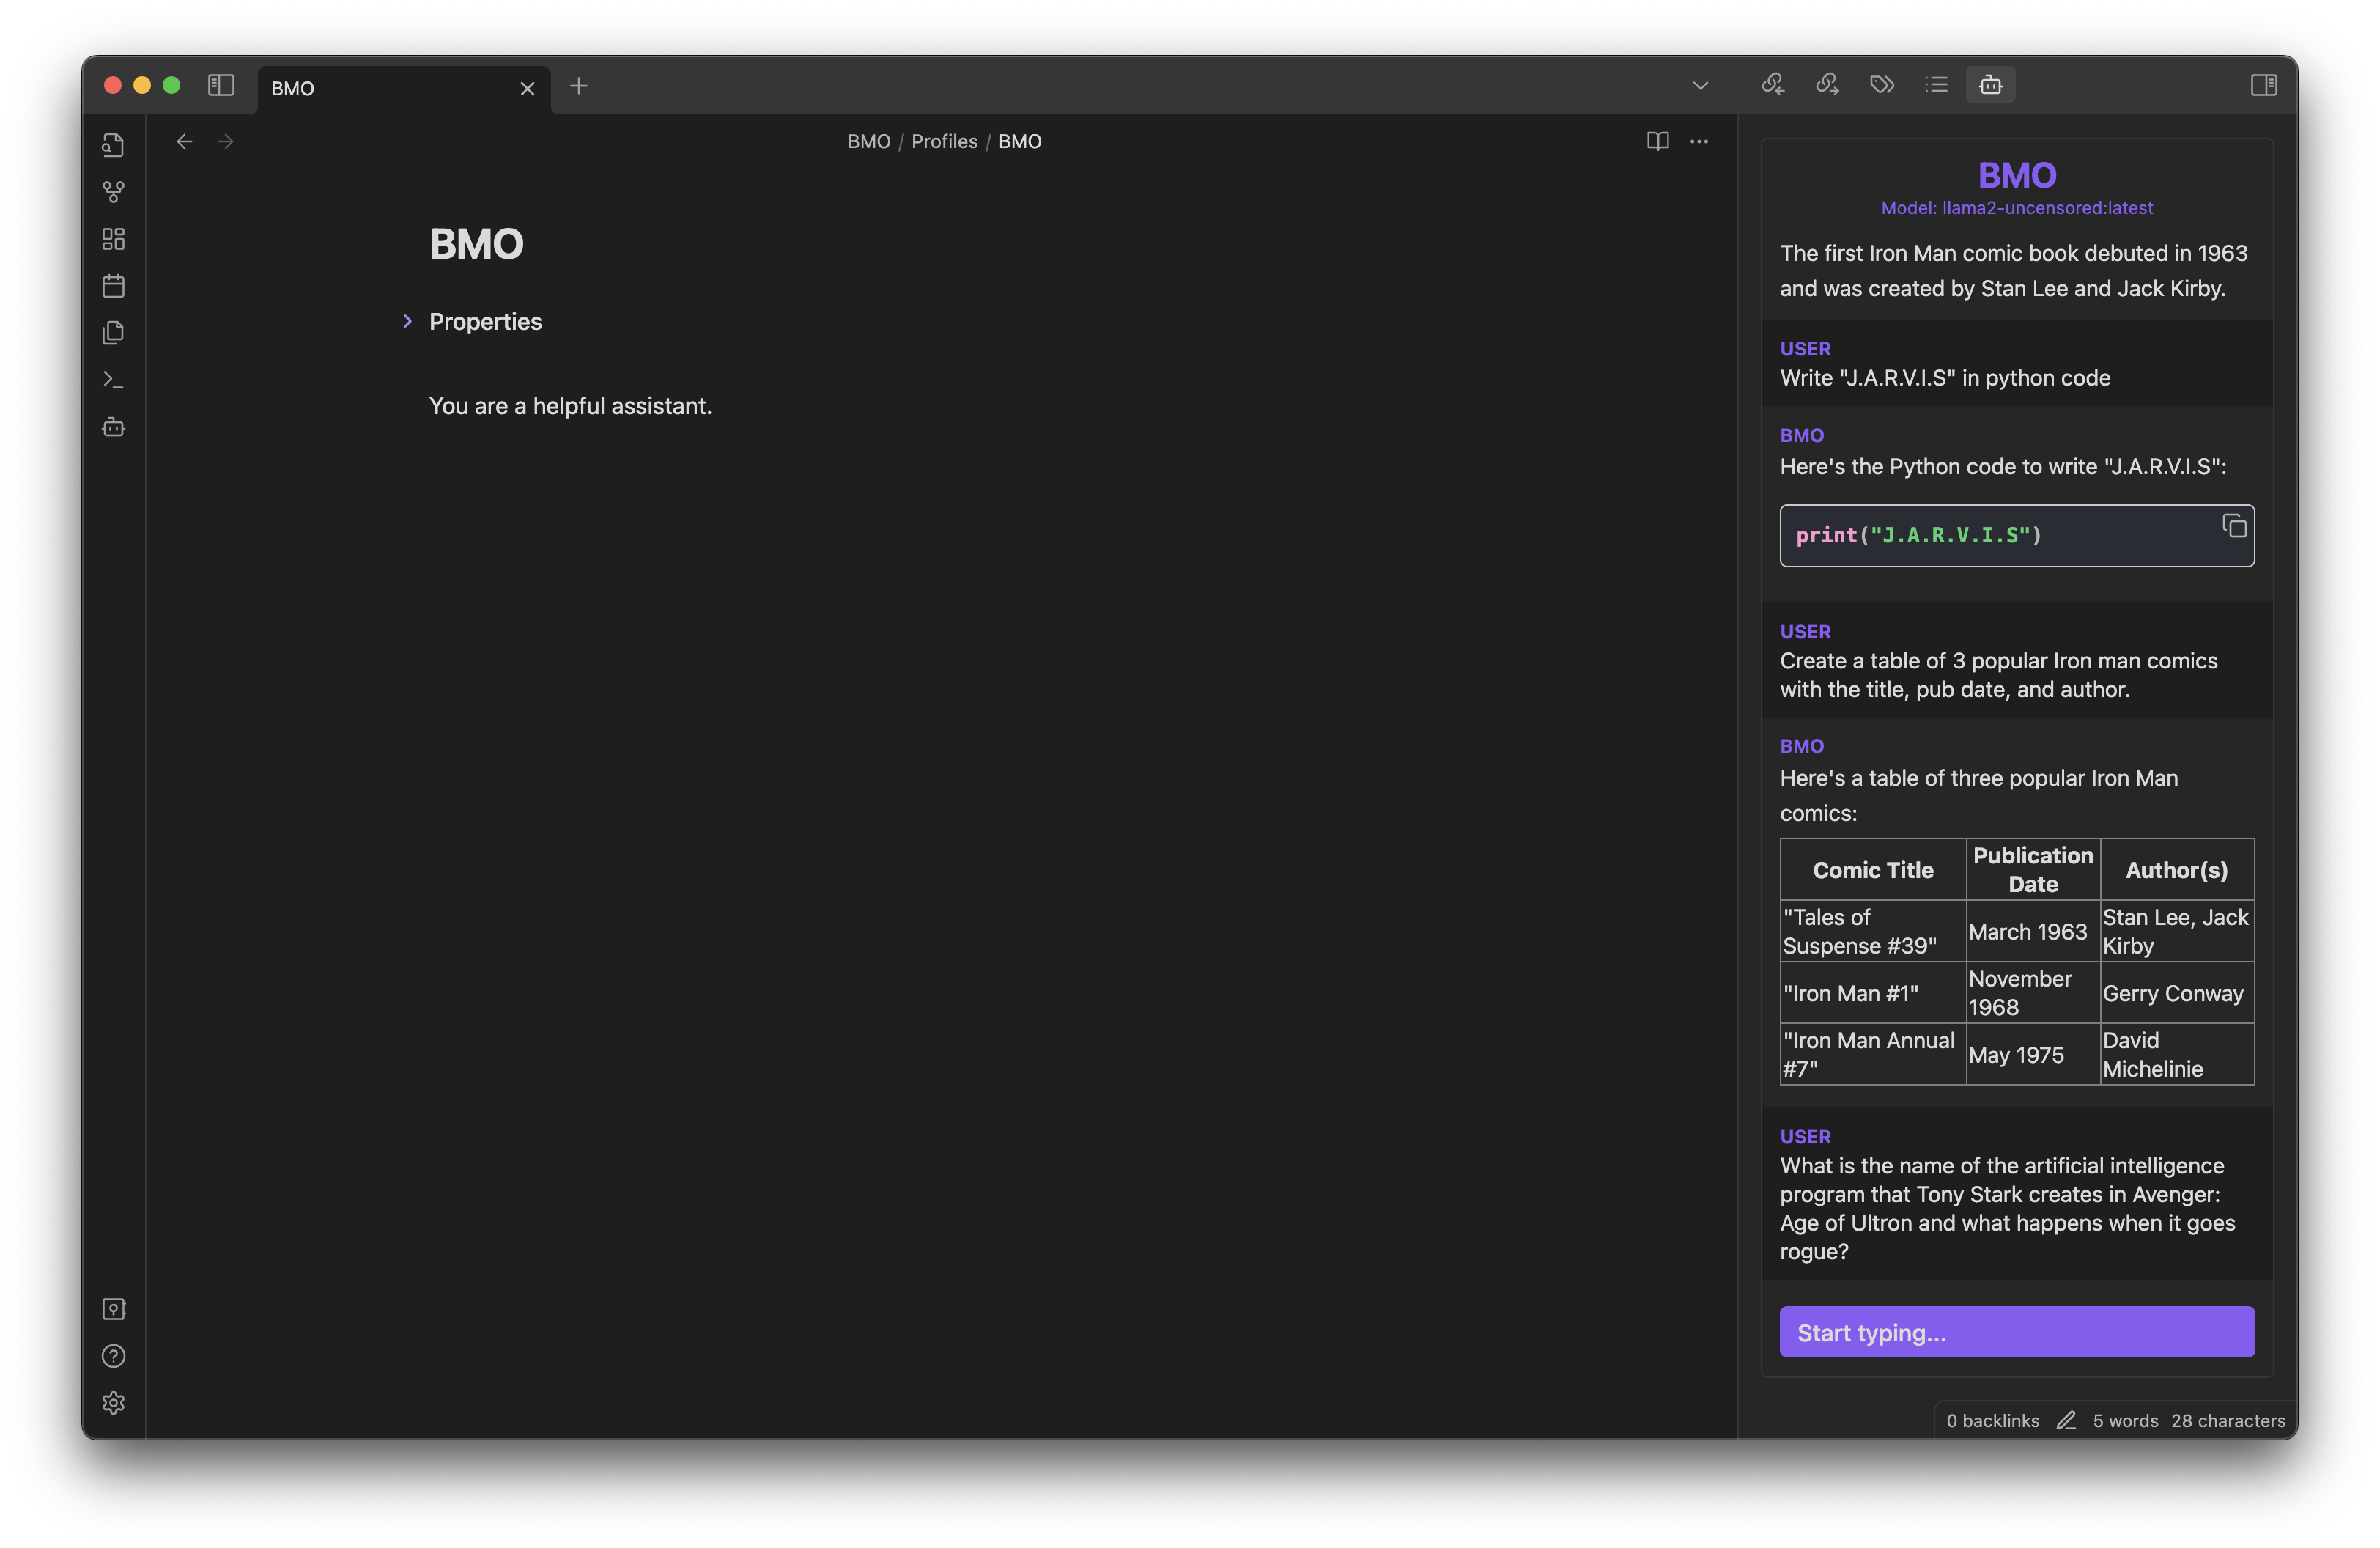
Task: Open the settings gear
Action: point(114,1403)
